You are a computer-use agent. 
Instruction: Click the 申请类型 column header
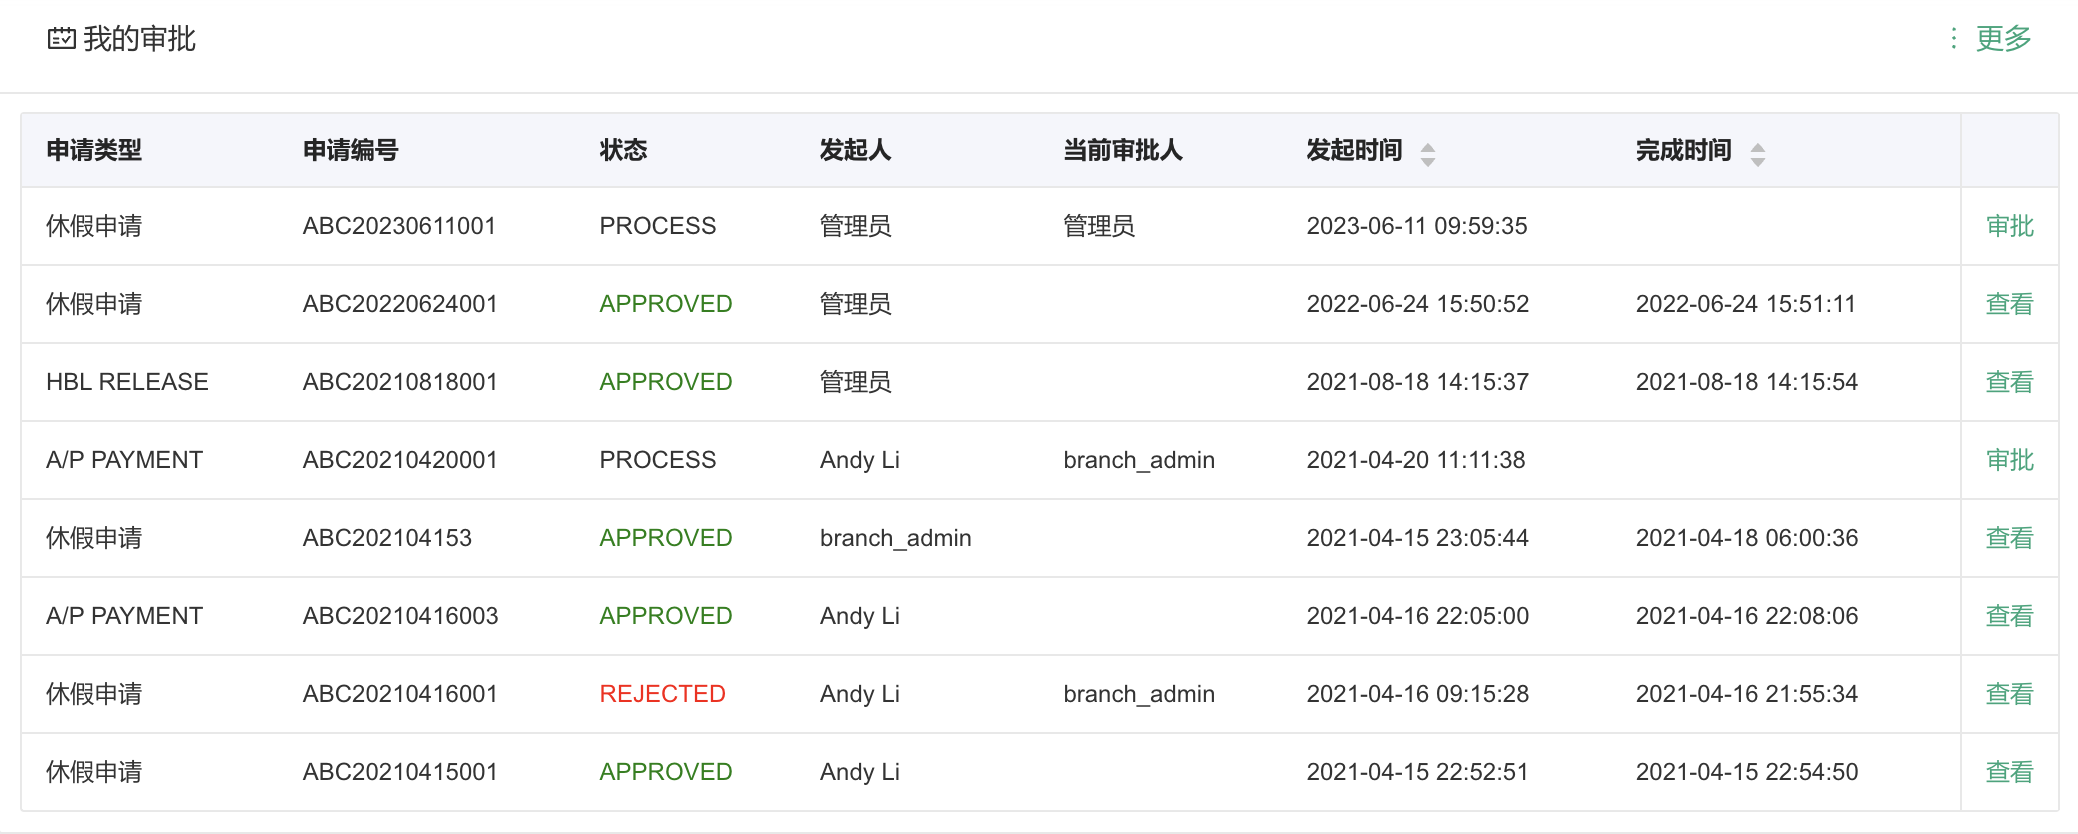coord(94,151)
